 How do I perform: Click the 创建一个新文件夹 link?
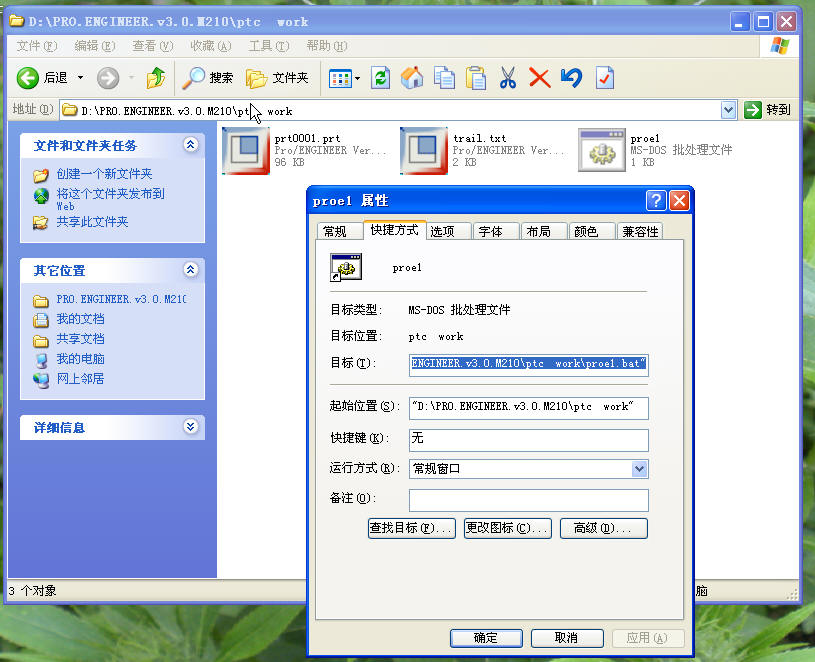104,174
